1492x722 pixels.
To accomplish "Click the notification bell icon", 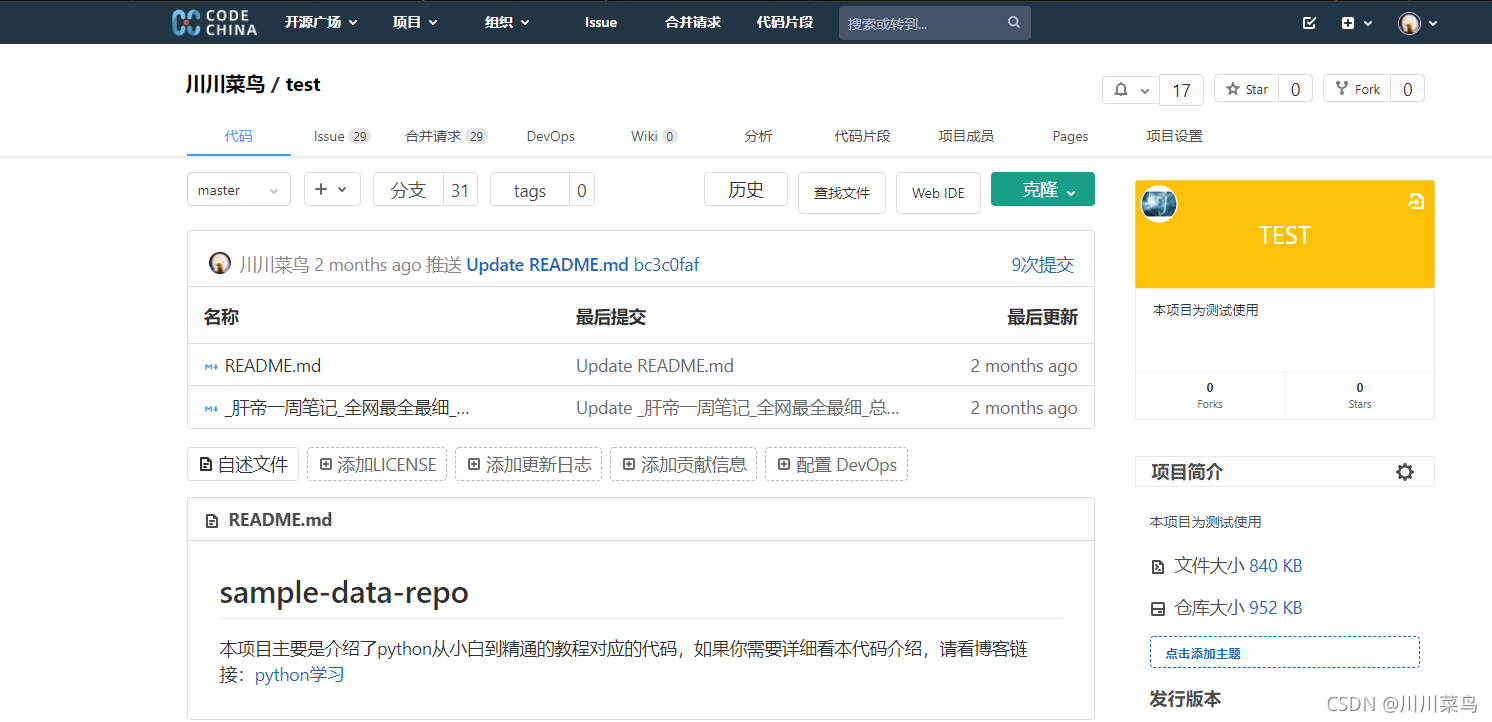I will pos(1122,90).
